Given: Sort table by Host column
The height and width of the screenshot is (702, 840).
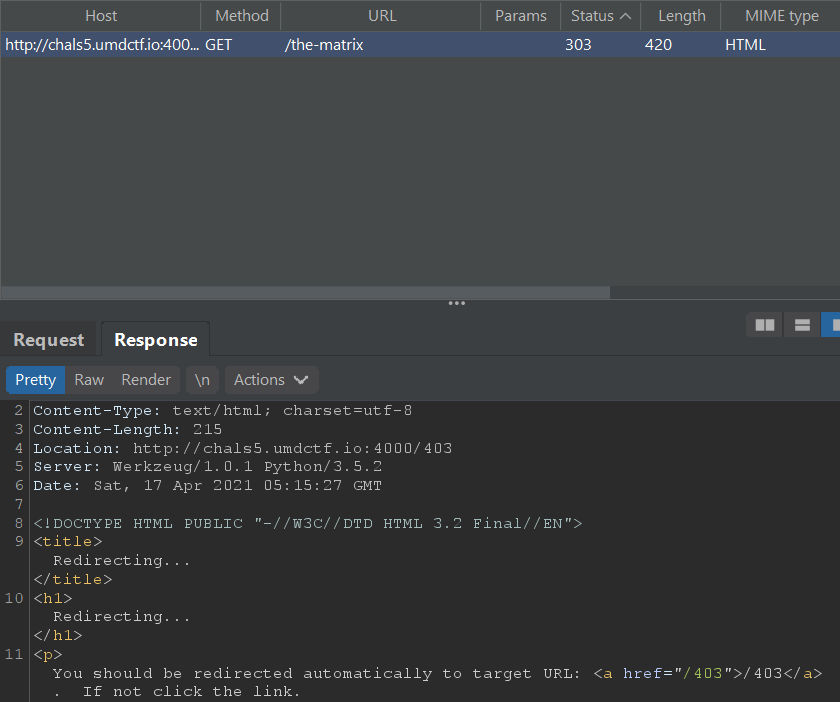Looking at the screenshot, I should click(x=101, y=16).
